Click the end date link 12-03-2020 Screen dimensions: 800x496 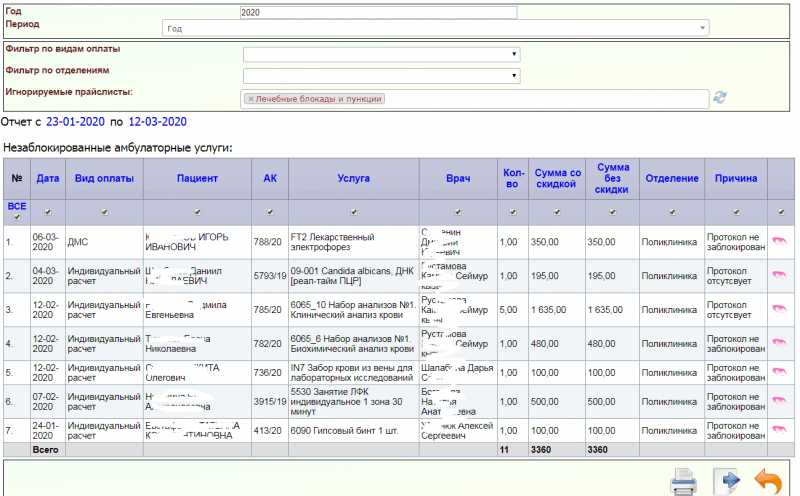click(x=157, y=122)
